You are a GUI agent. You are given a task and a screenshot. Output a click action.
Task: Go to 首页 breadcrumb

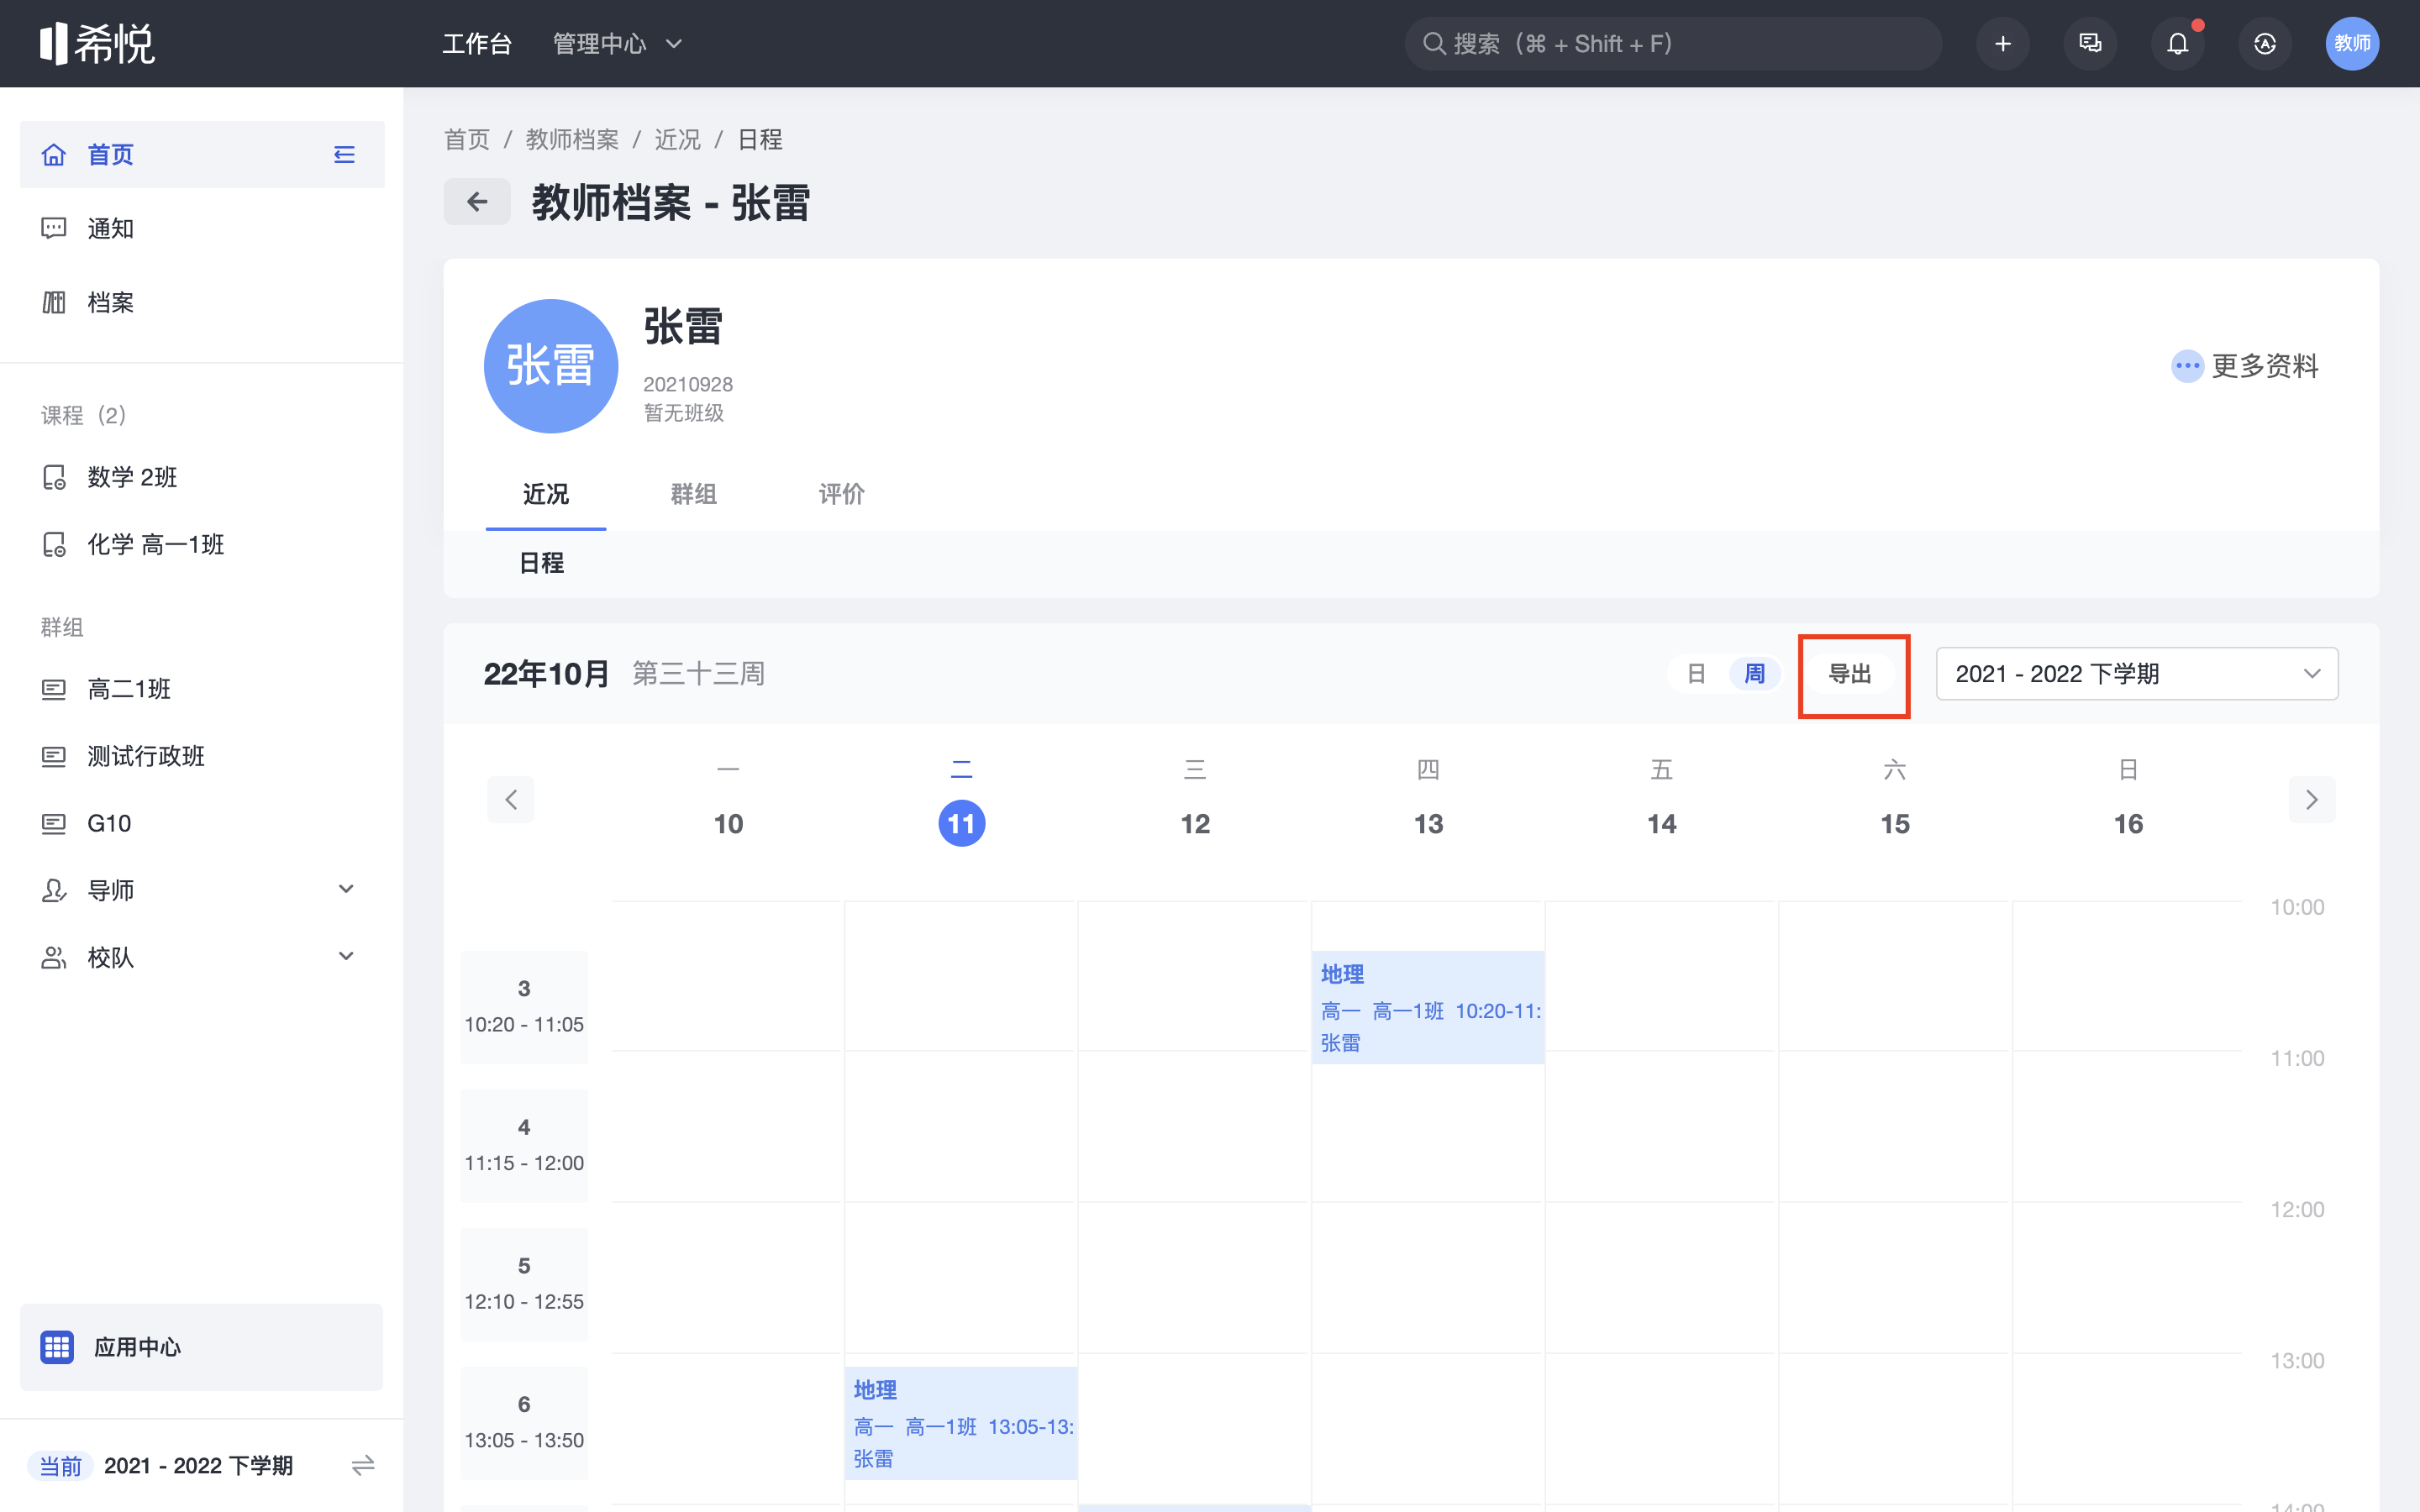pos(467,139)
